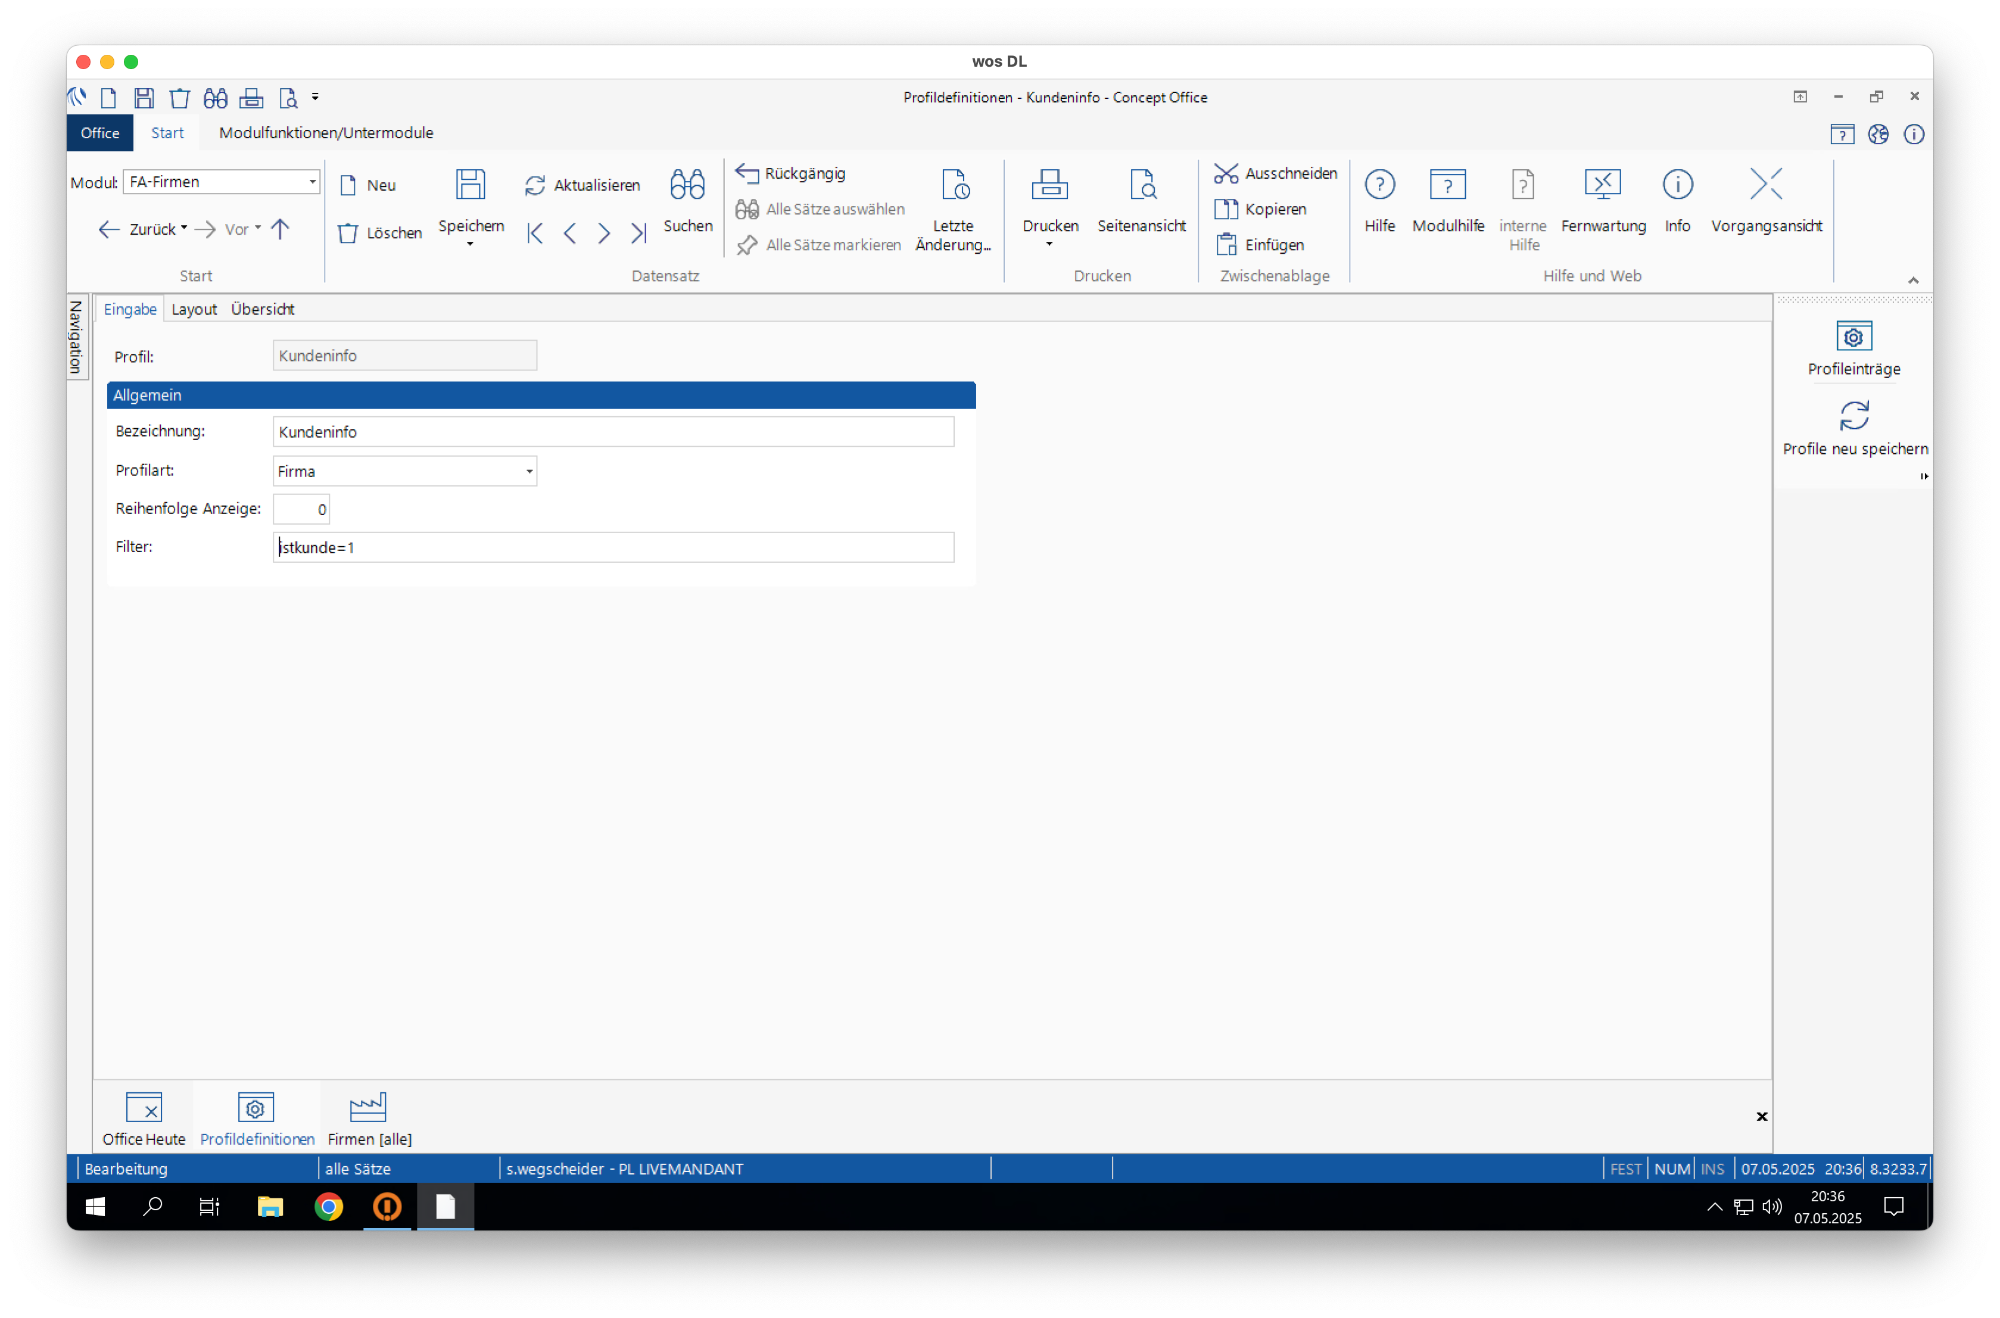Click Profile neu speichern
2000x1318 pixels.
(x=1855, y=429)
